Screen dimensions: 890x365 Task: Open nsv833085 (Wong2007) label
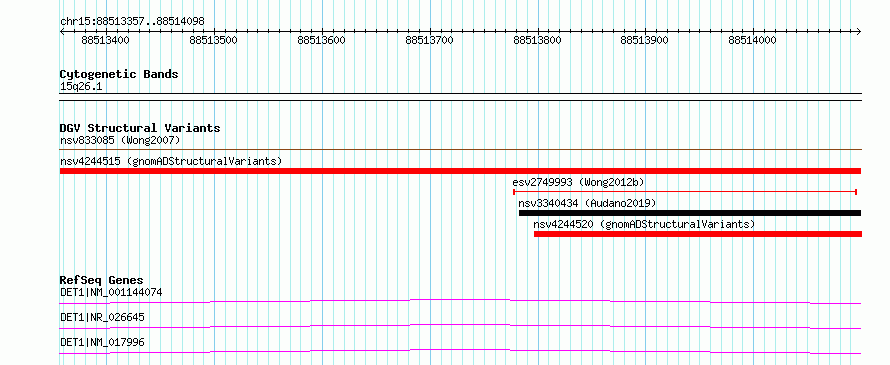click(x=120, y=140)
